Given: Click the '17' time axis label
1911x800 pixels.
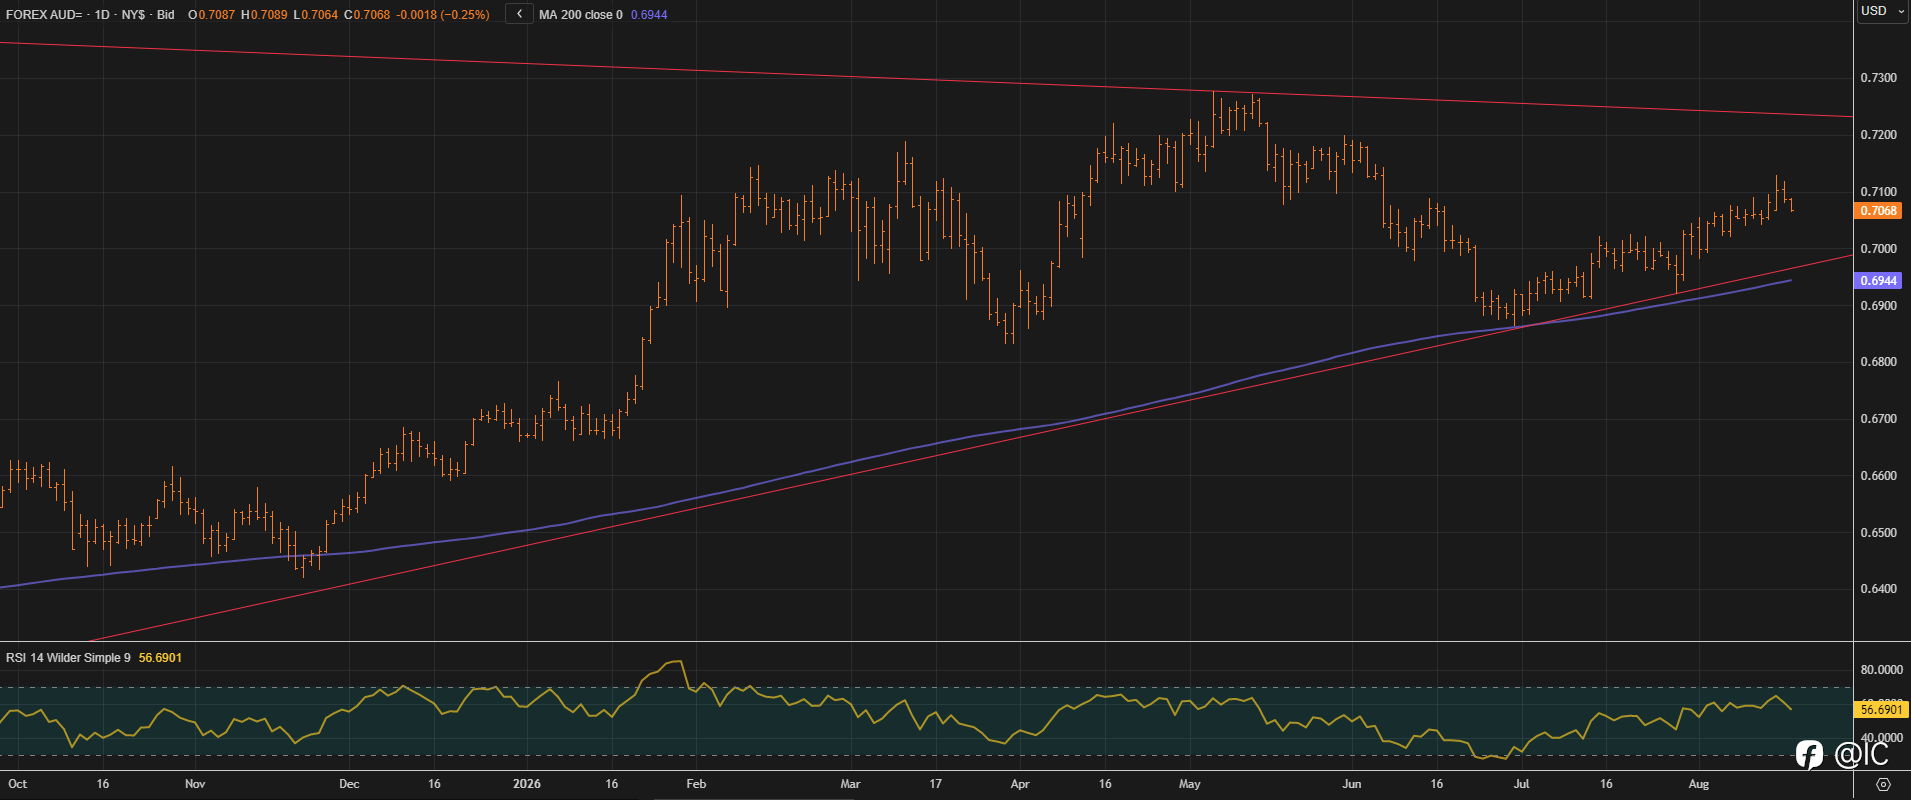Looking at the screenshot, I should tap(936, 784).
